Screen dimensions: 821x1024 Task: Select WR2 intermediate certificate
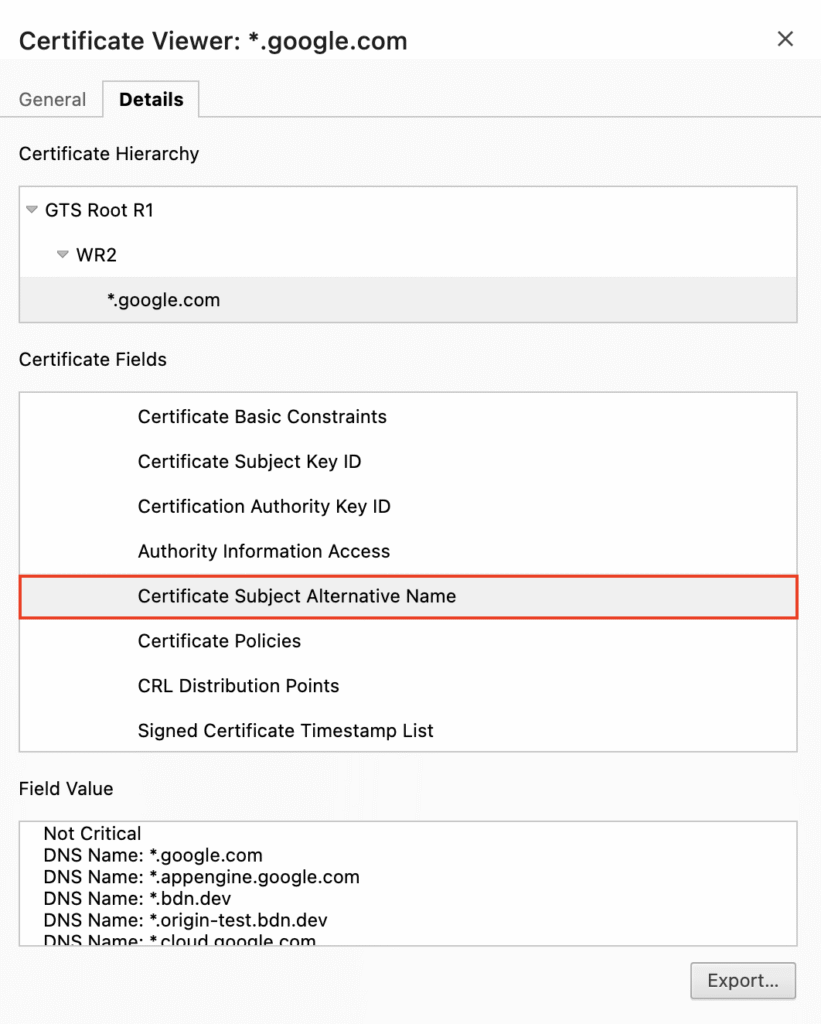click(97, 255)
